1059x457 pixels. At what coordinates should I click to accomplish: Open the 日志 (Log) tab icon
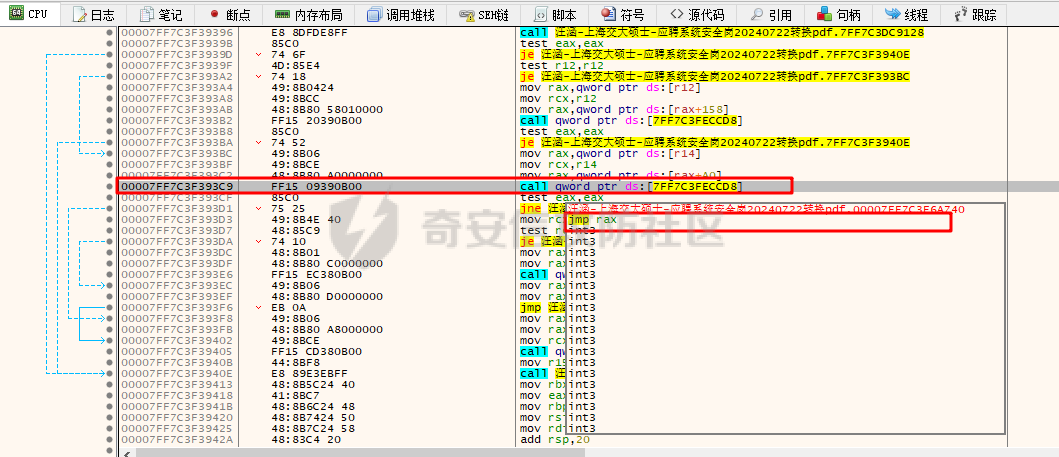pyautogui.click(x=79, y=15)
